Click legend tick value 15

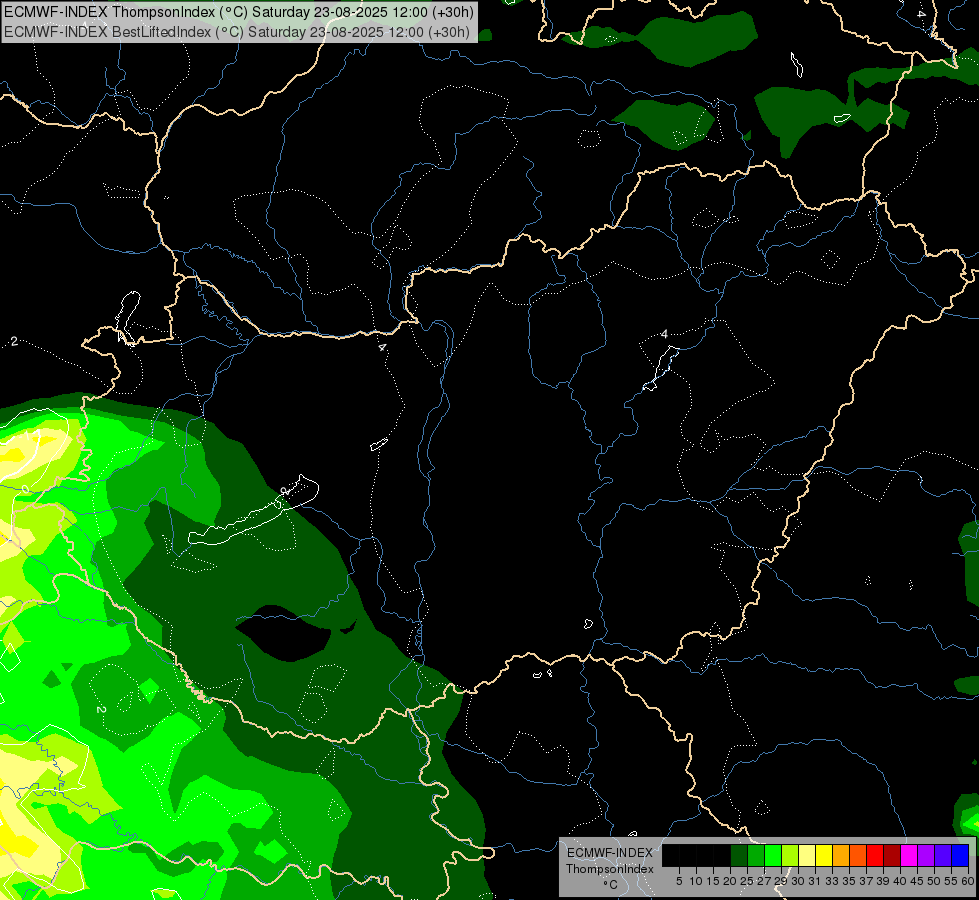pyautogui.click(x=713, y=881)
